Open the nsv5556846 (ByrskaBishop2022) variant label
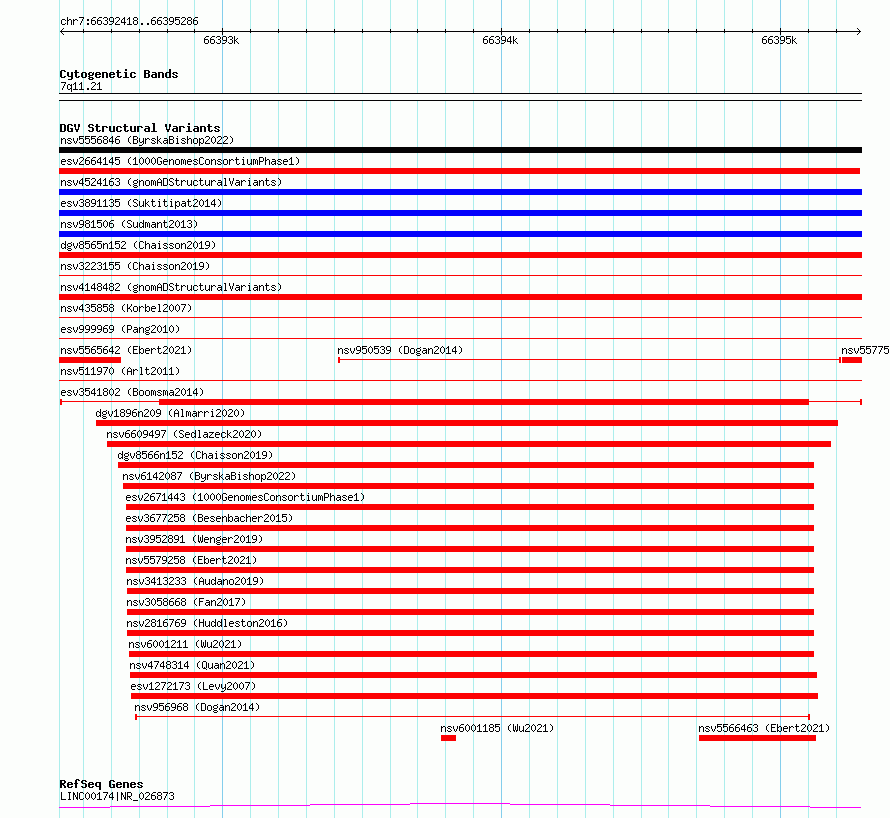This screenshot has height=818, width=890. pyautogui.click(x=147, y=140)
